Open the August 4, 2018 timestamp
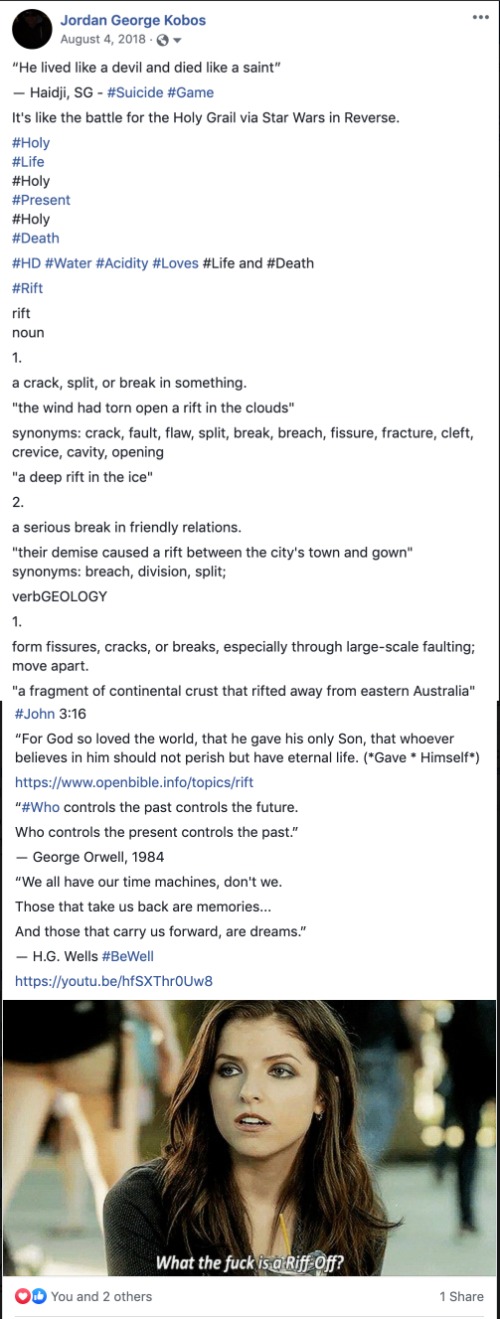 [x=103, y=40]
